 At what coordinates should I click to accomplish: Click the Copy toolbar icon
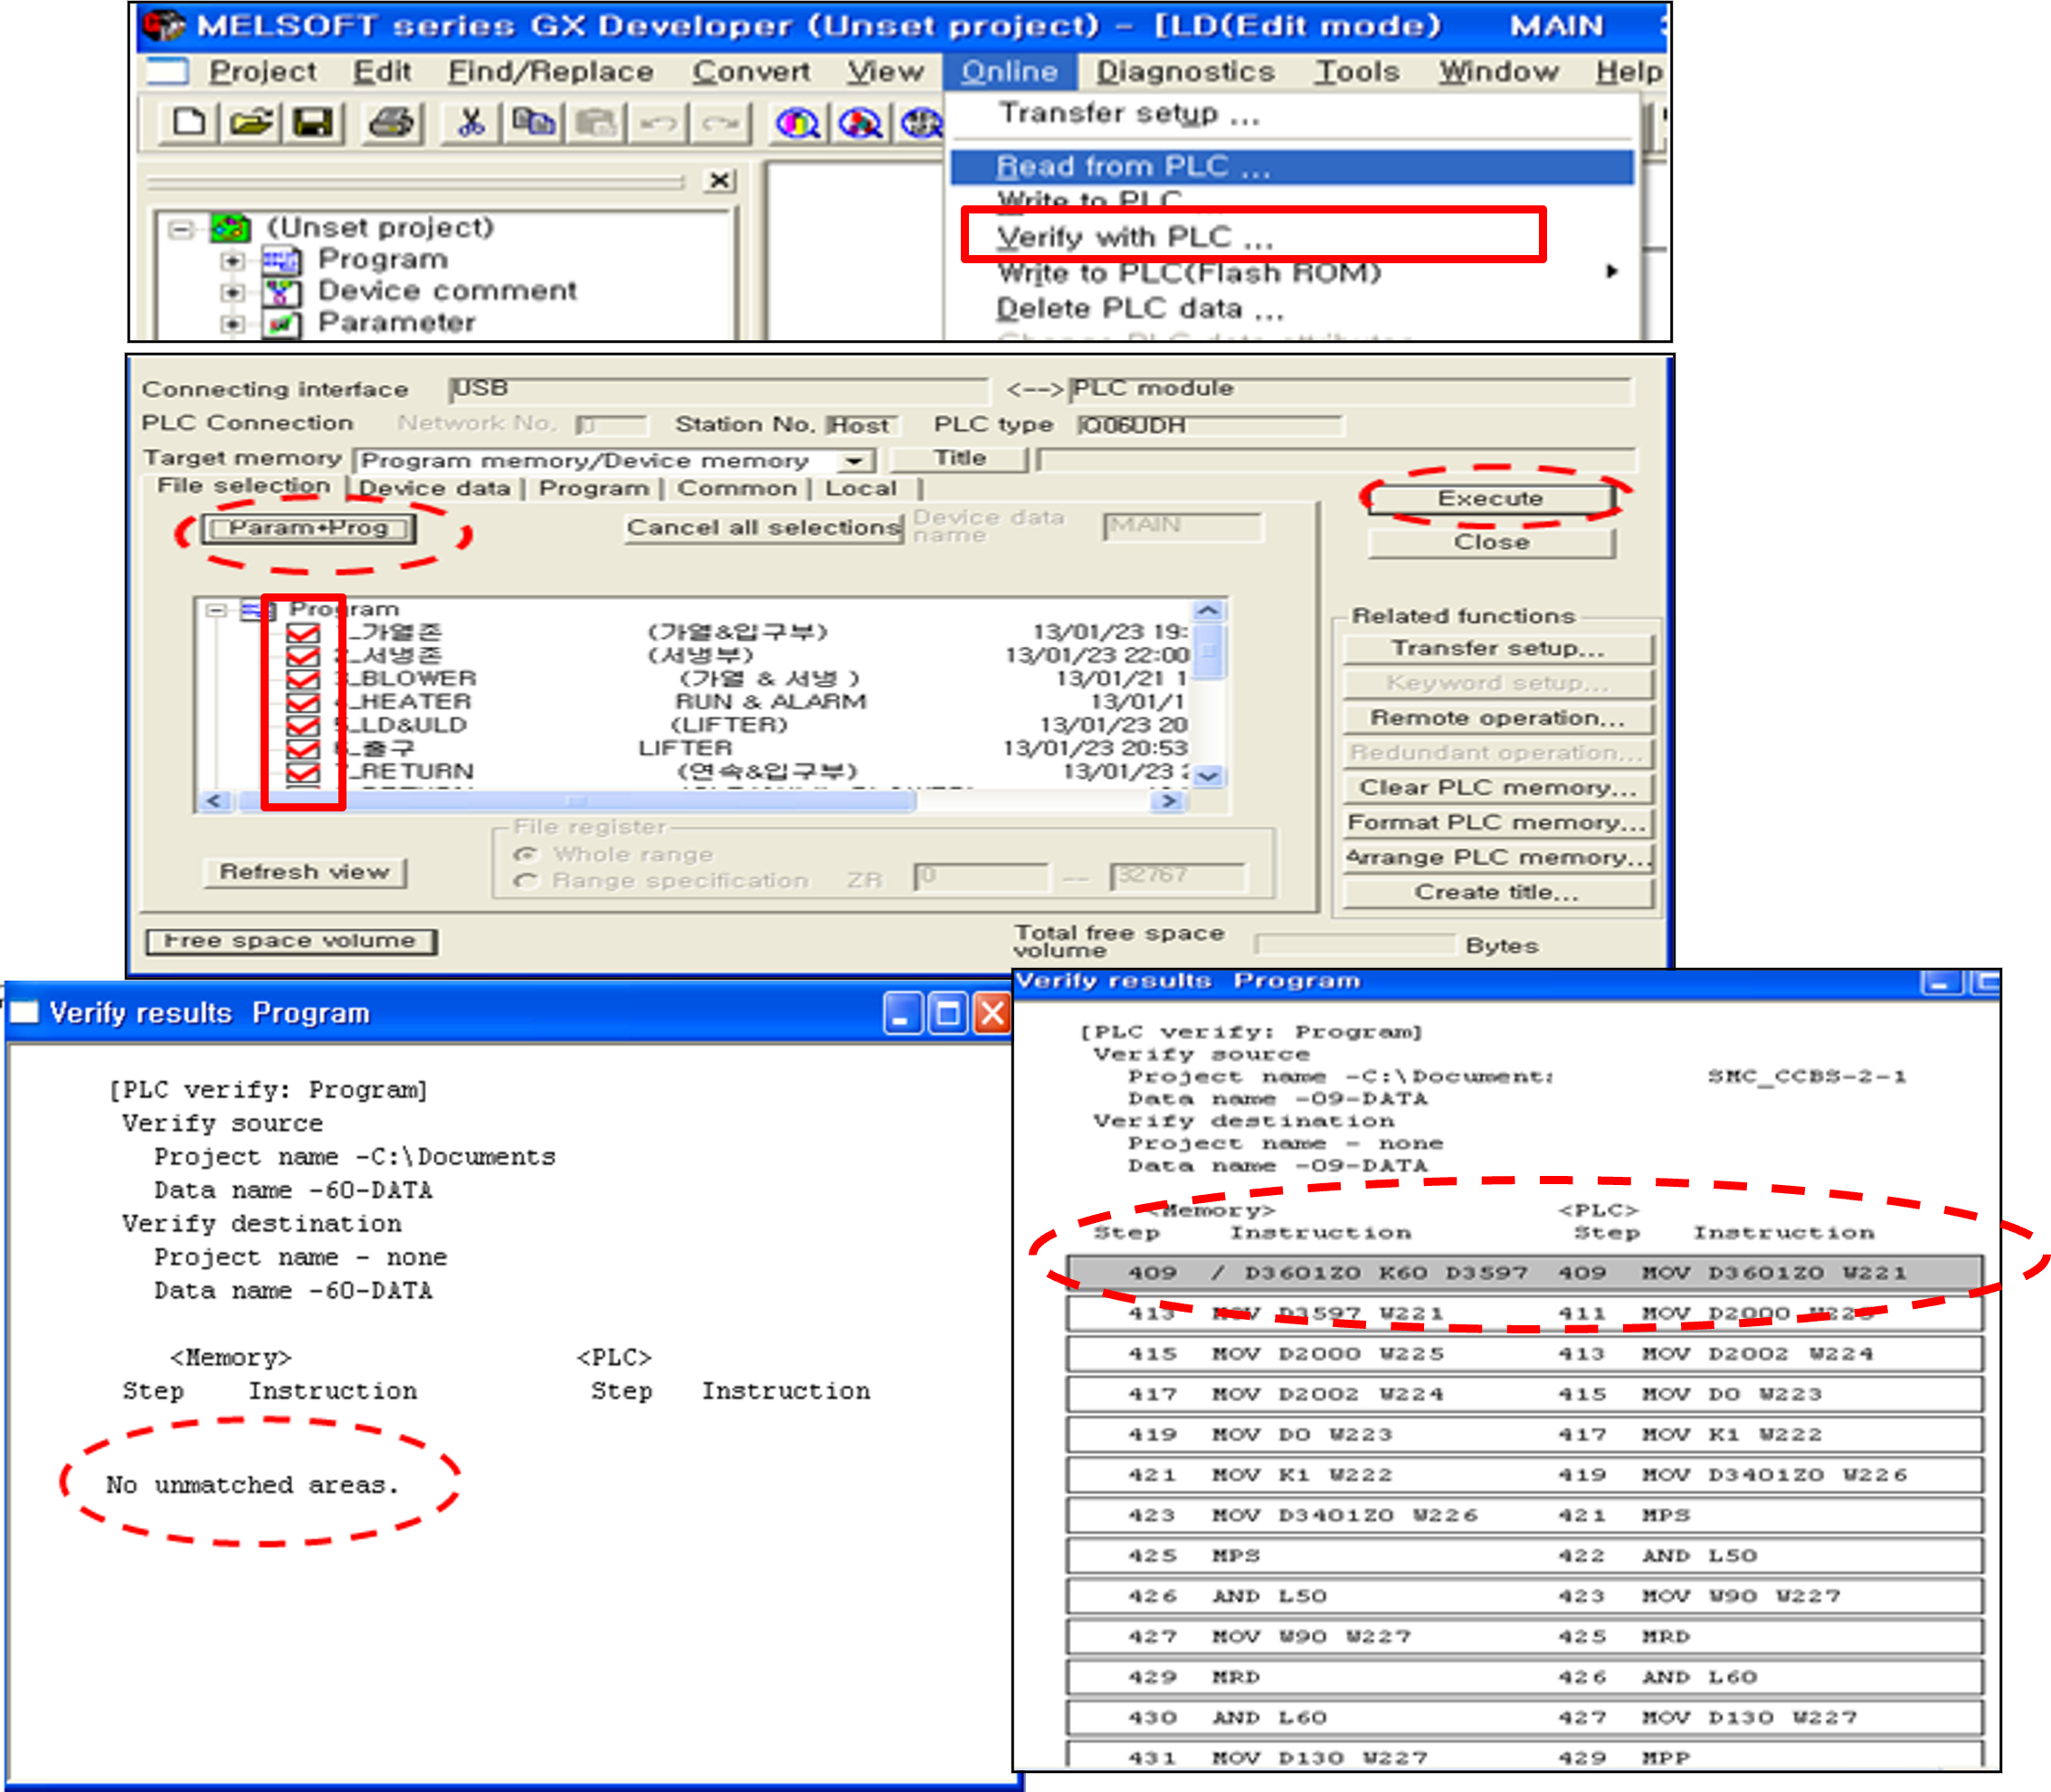point(533,123)
